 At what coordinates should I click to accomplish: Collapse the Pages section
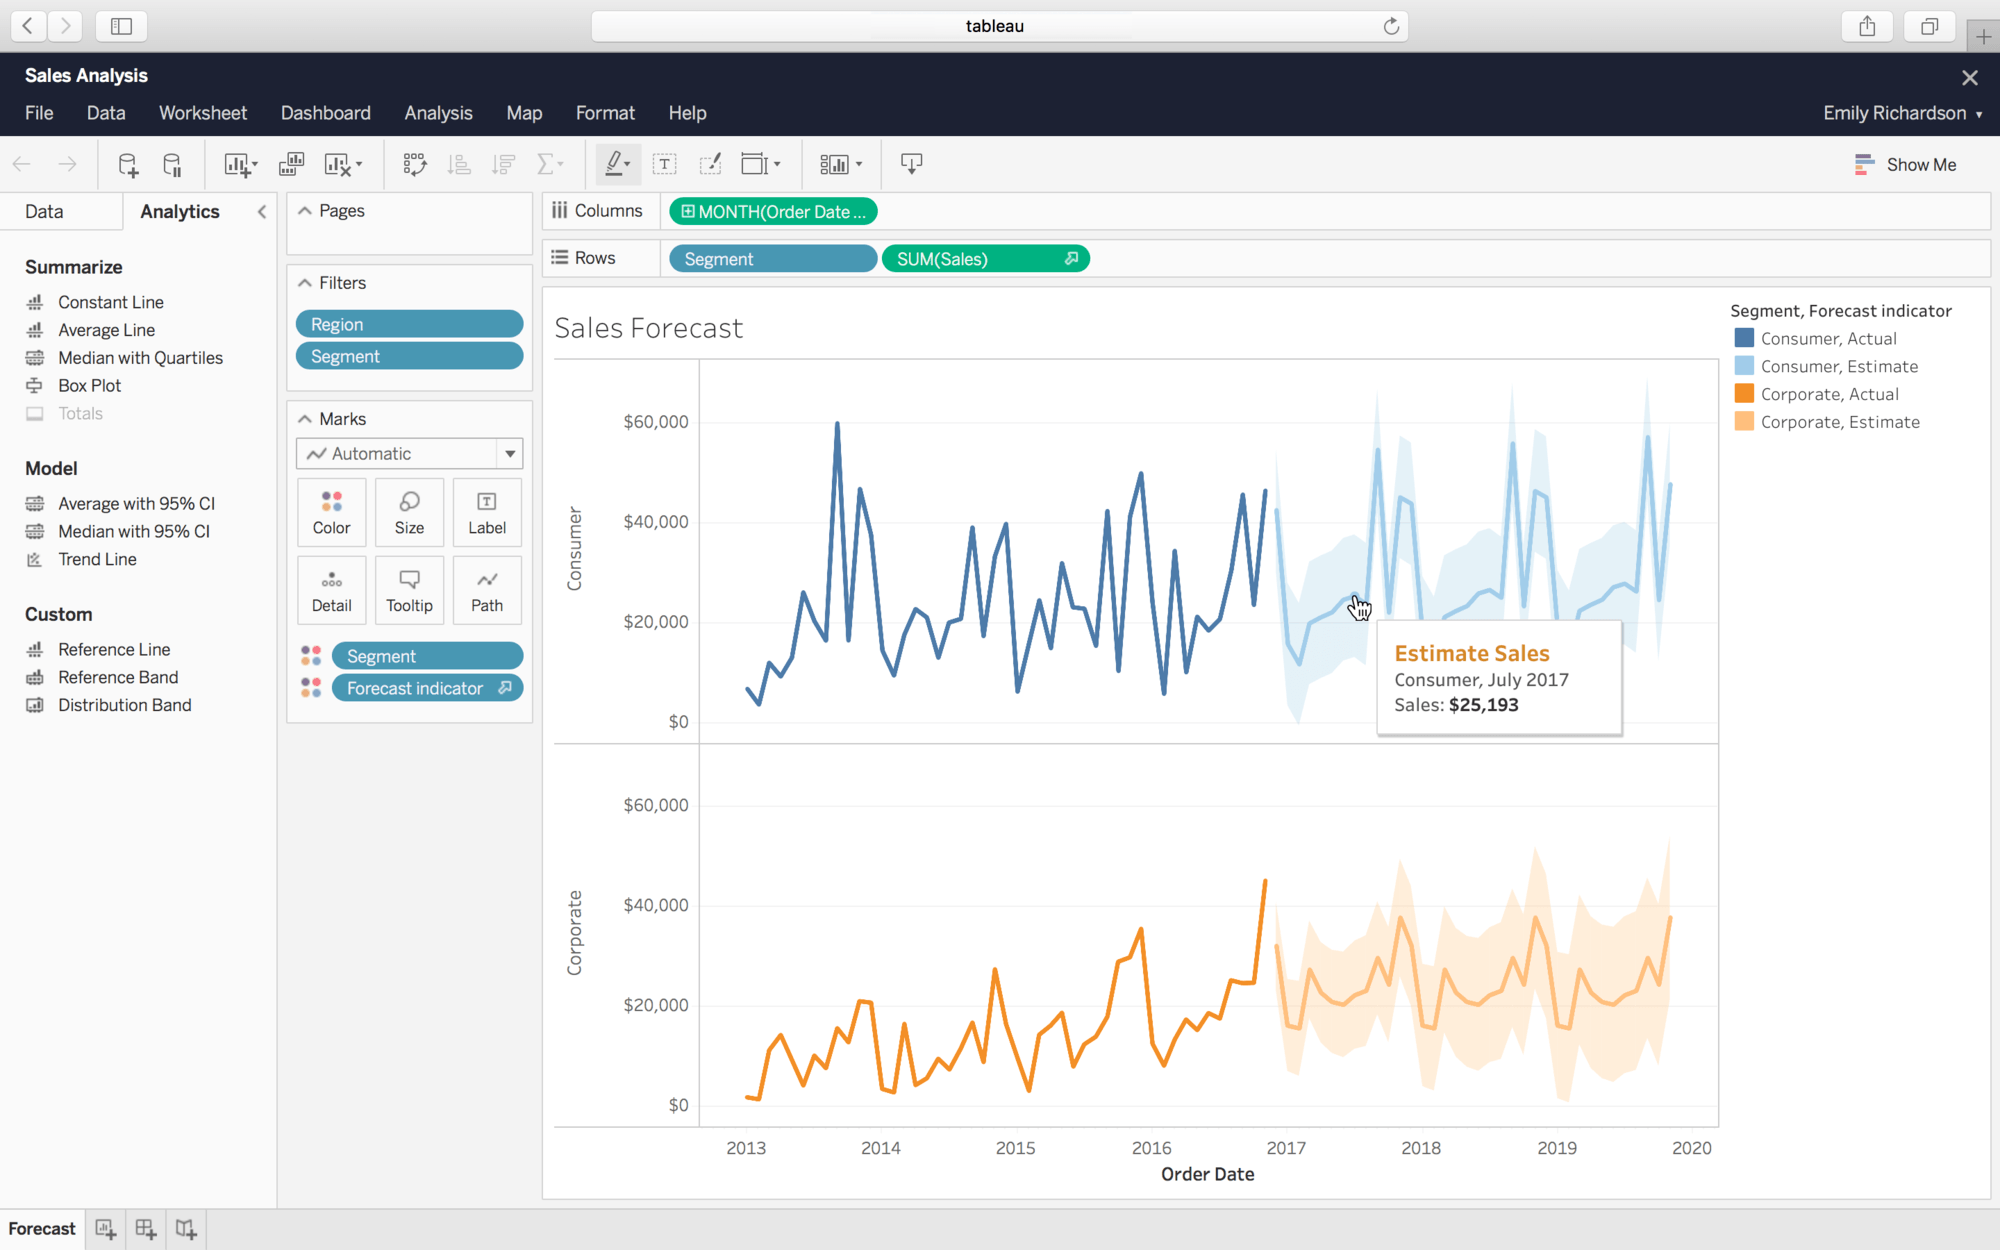pos(307,210)
